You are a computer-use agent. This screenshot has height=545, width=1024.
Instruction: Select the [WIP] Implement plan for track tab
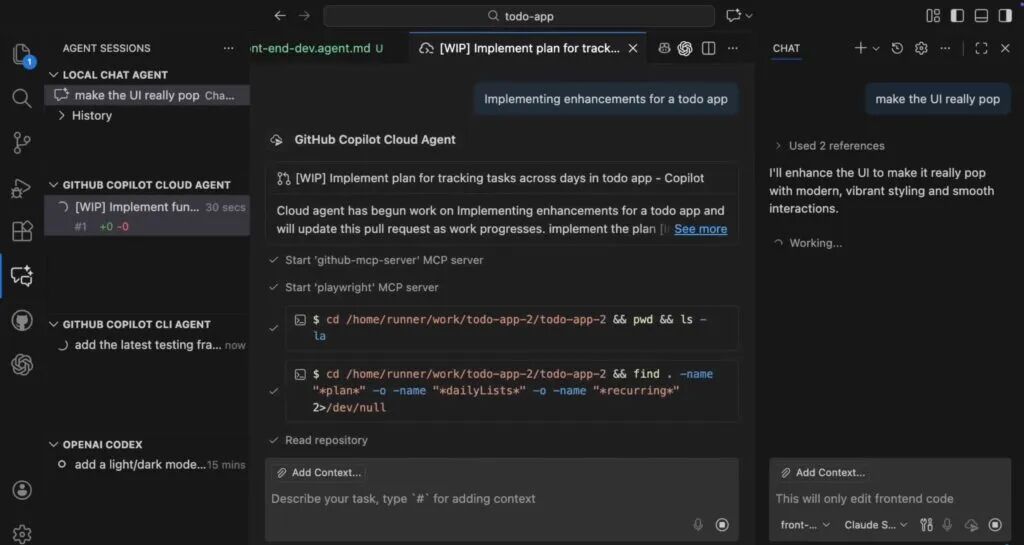pos(528,48)
